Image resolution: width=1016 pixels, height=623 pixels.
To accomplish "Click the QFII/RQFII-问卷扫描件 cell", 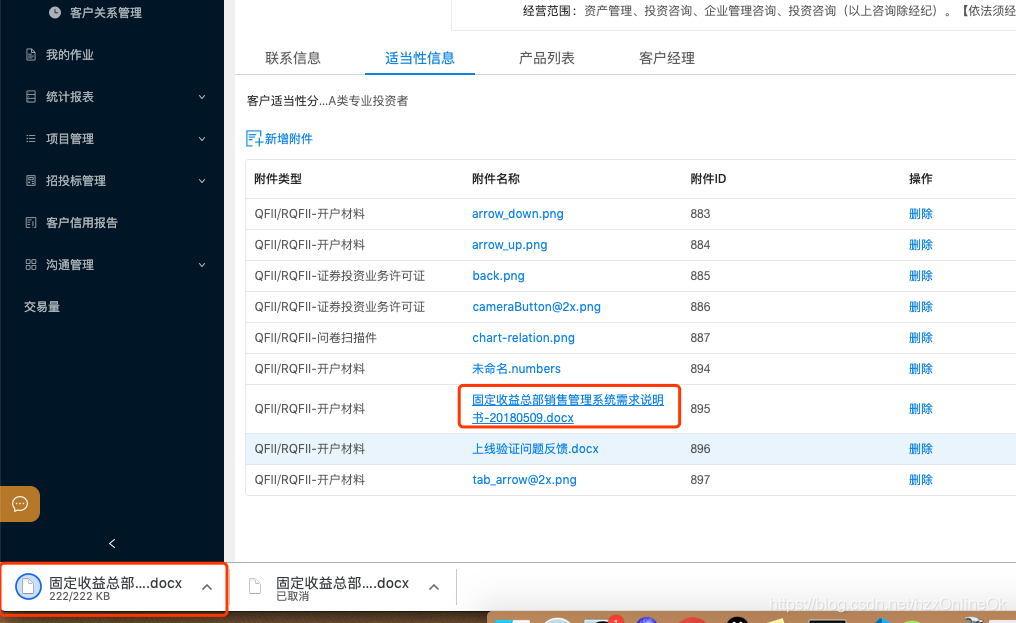I will click(x=316, y=338).
